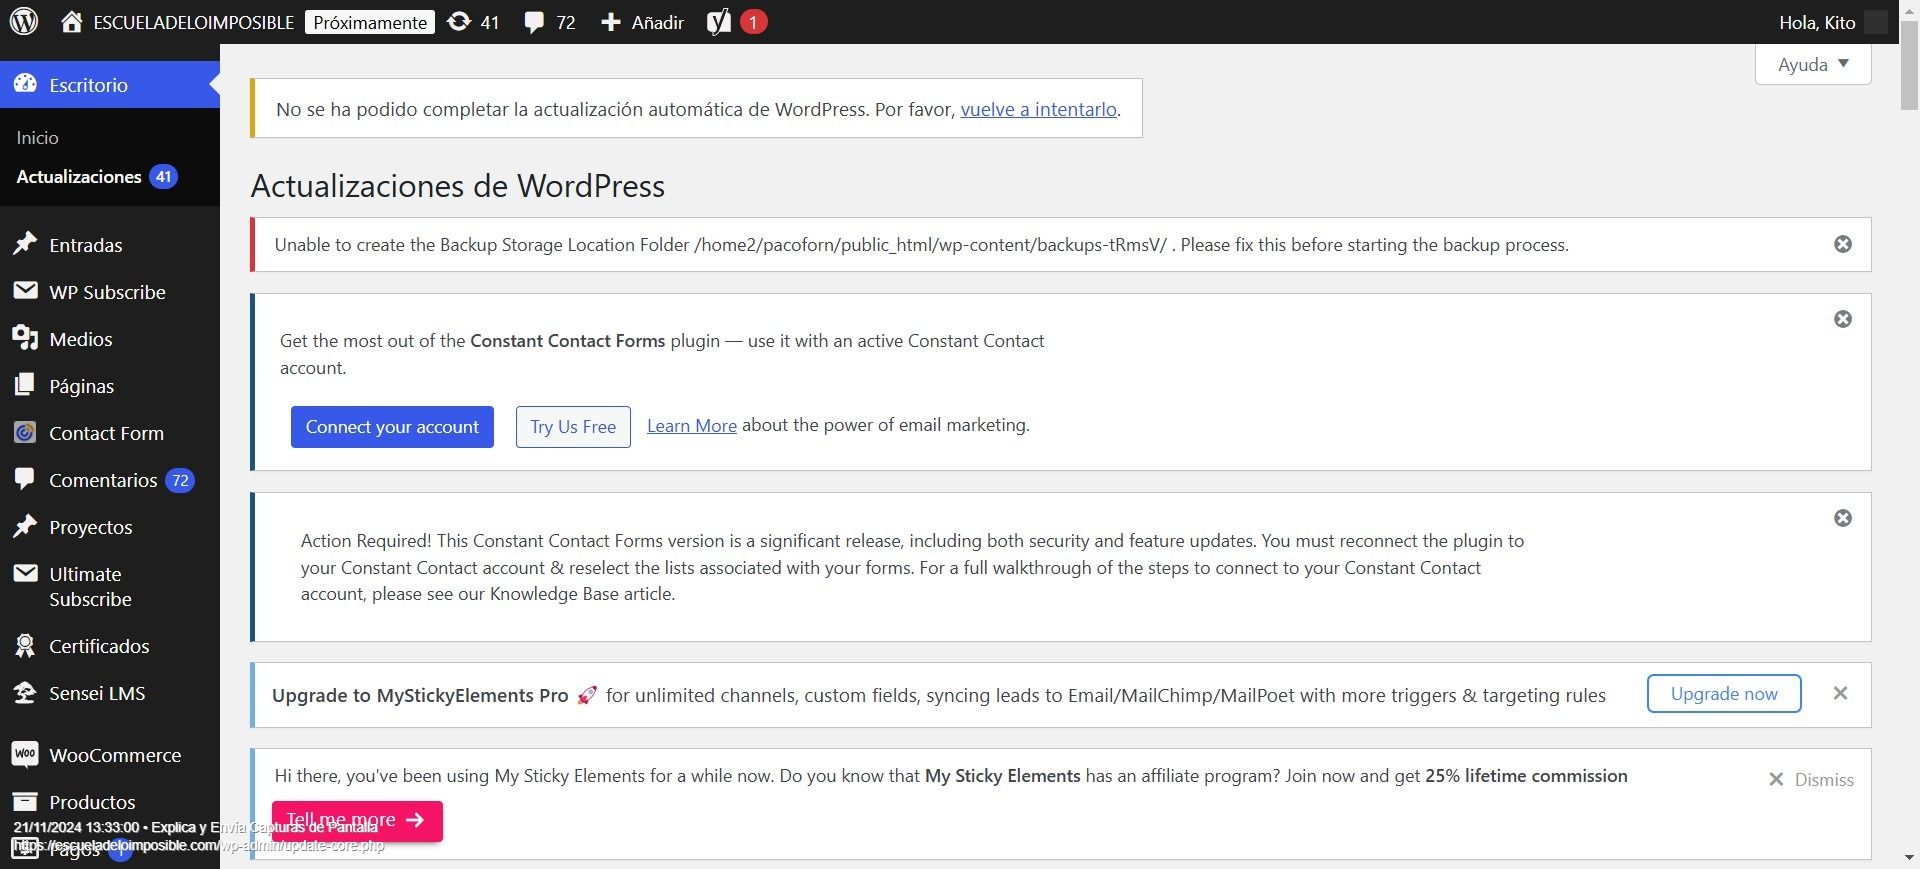The image size is (1920, 869).
Task: Click the Try Us Free button
Action: coord(573,427)
